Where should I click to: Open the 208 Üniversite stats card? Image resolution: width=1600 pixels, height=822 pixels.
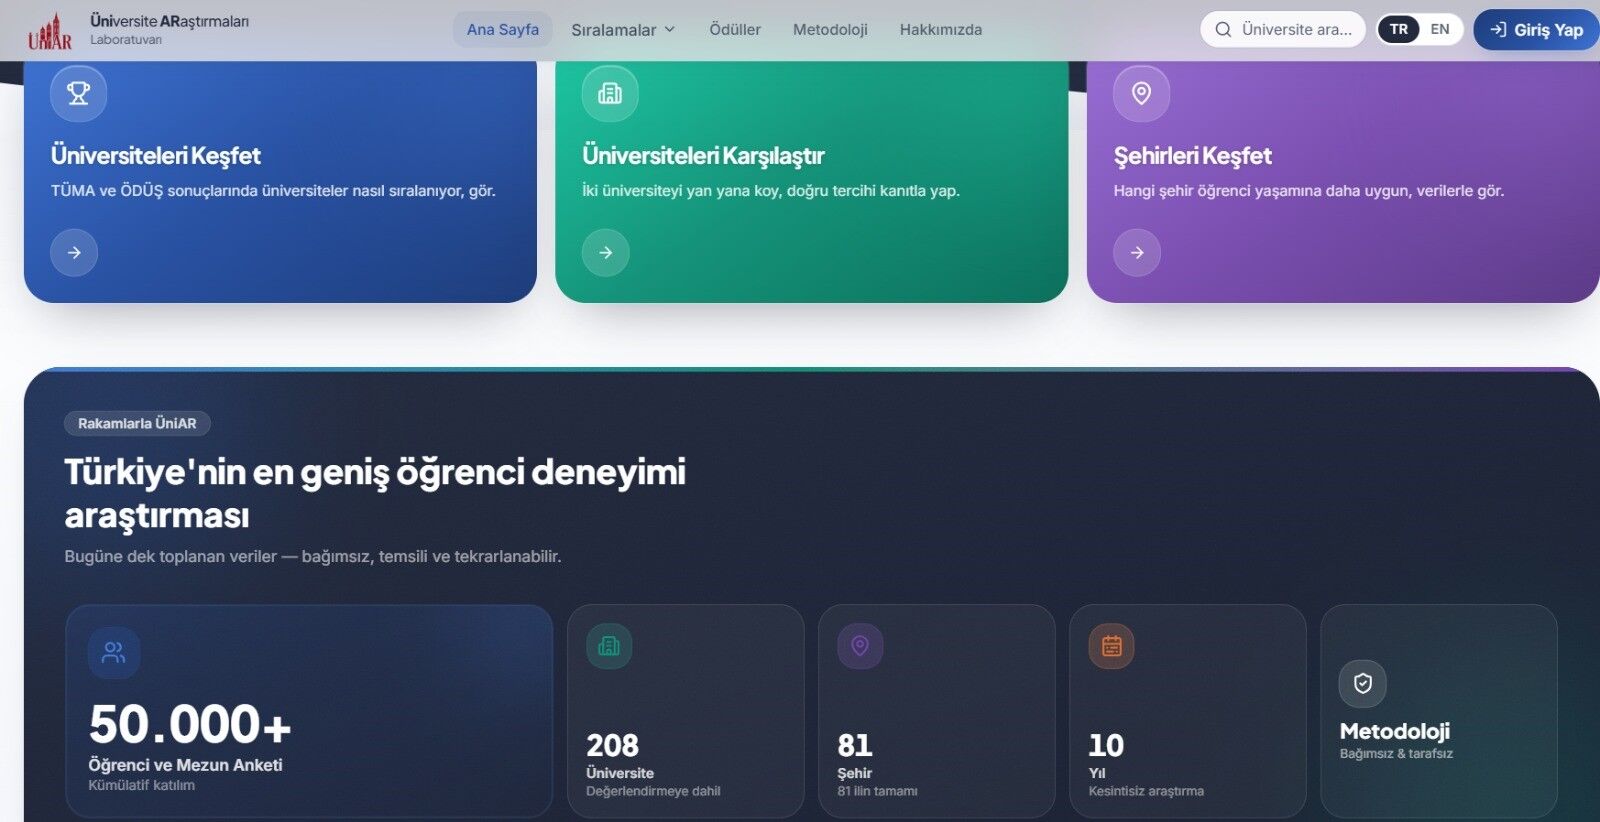686,711
